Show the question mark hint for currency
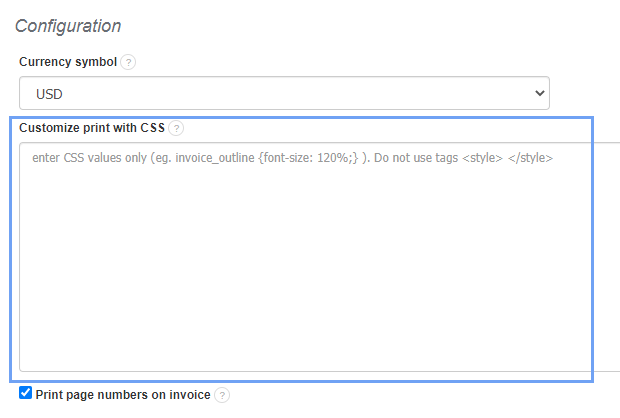This screenshot has width=620, height=418. click(128, 62)
